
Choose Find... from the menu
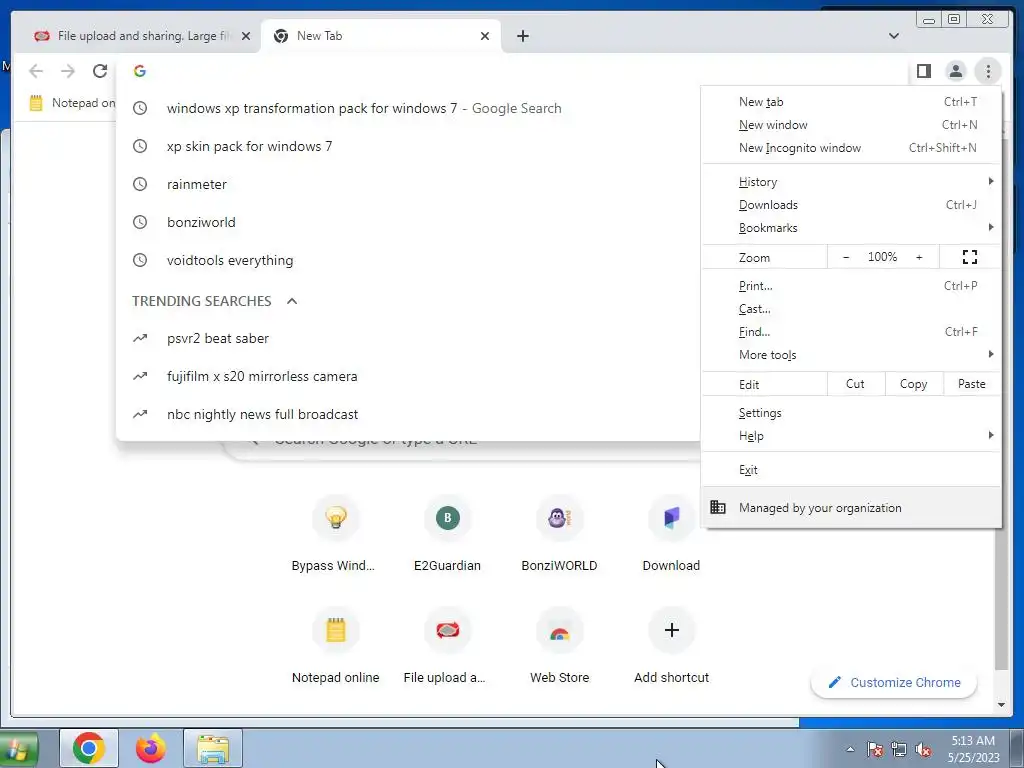point(851,331)
